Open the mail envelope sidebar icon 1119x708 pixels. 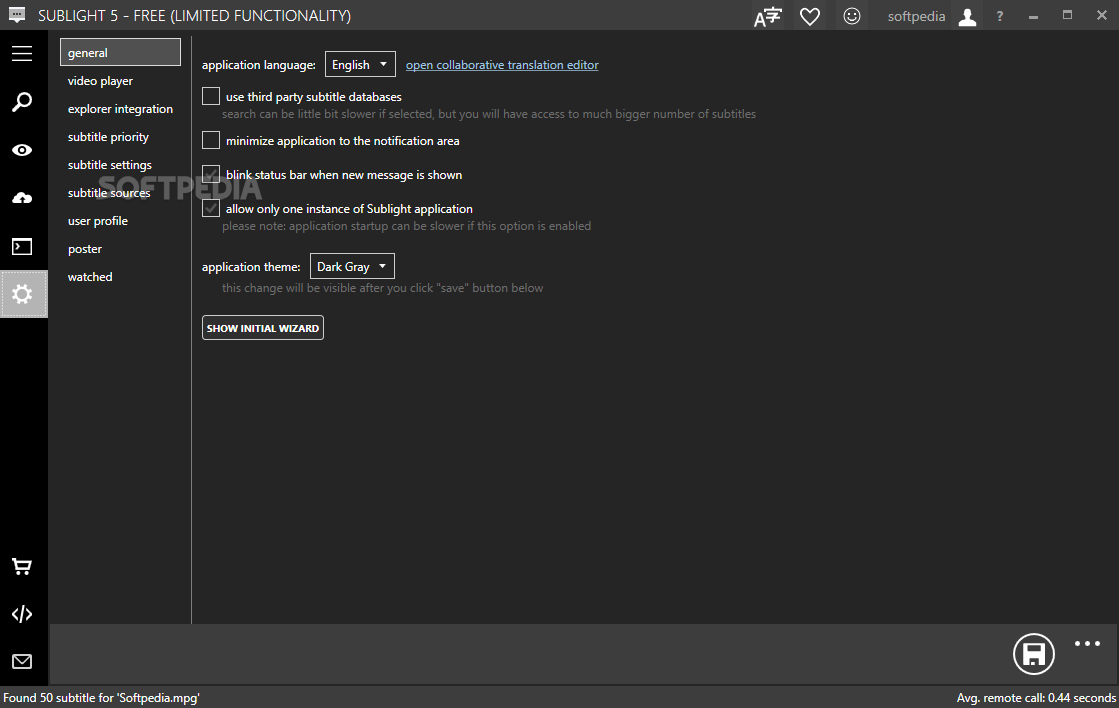pyautogui.click(x=22, y=662)
